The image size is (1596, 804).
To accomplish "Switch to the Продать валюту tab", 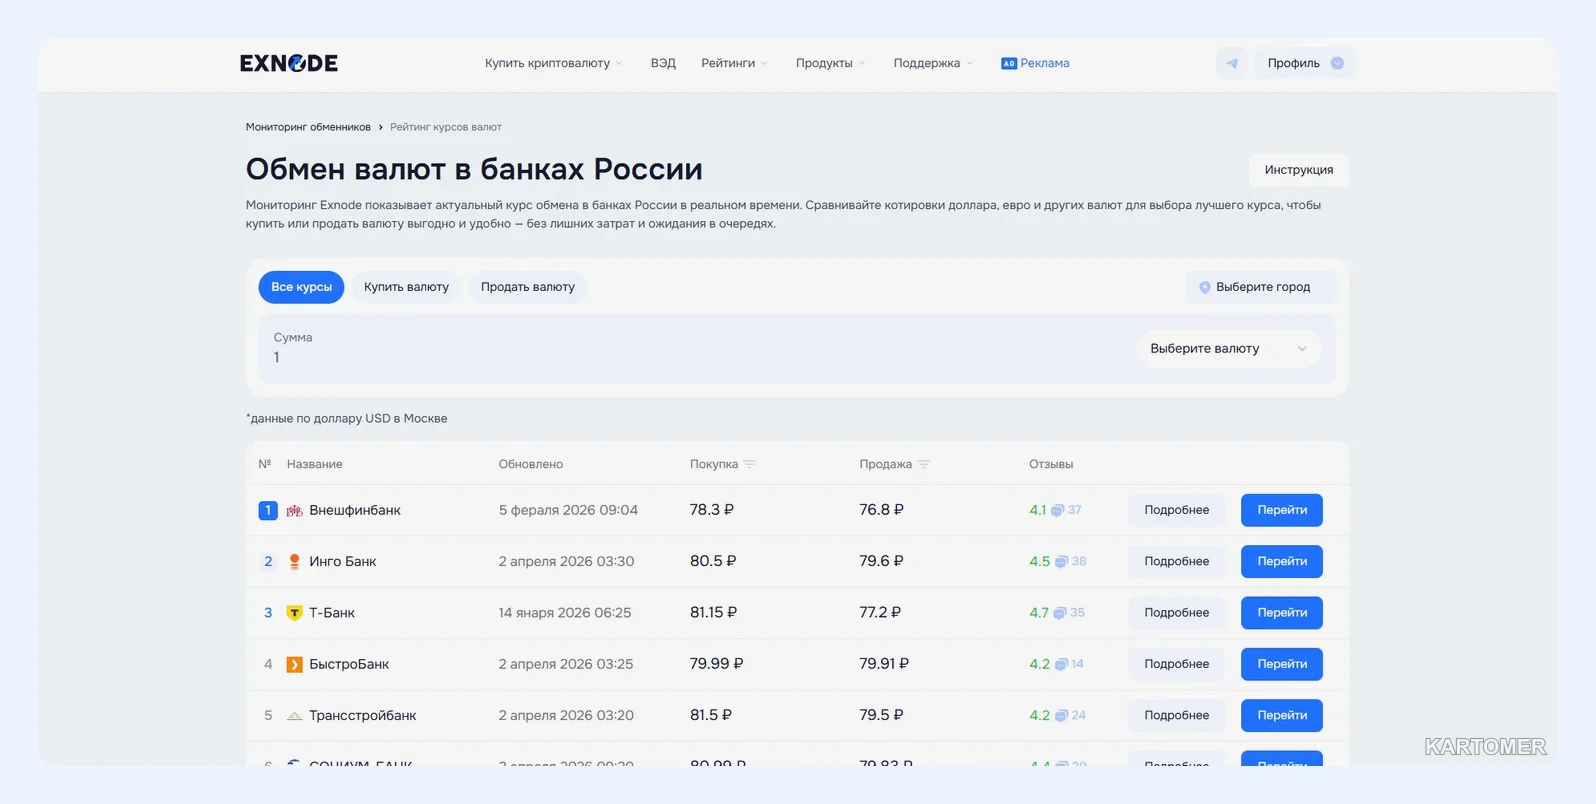I will point(528,287).
